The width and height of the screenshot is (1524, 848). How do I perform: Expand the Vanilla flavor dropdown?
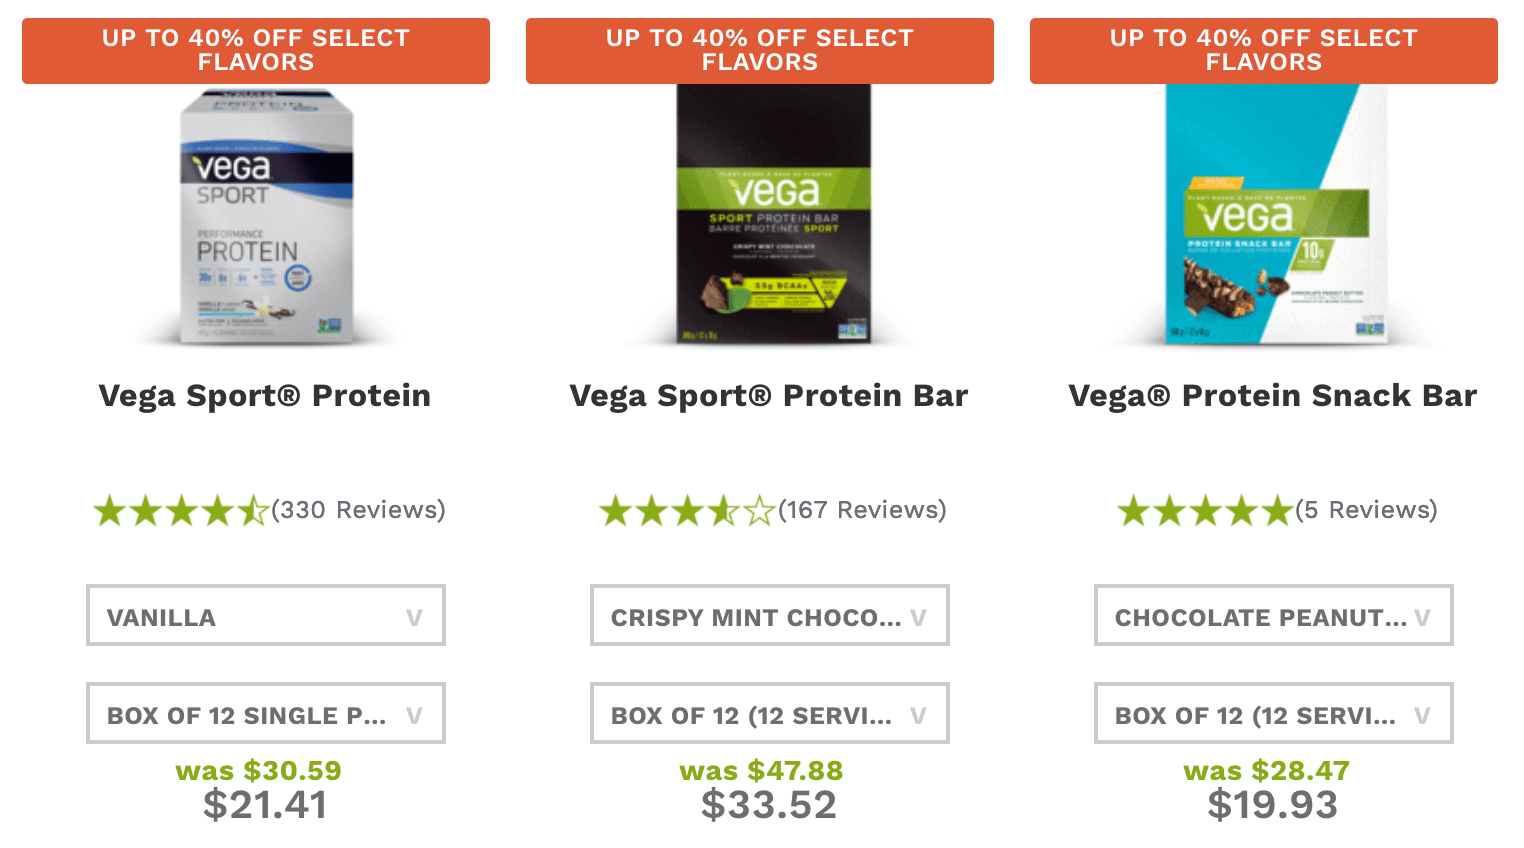point(266,616)
